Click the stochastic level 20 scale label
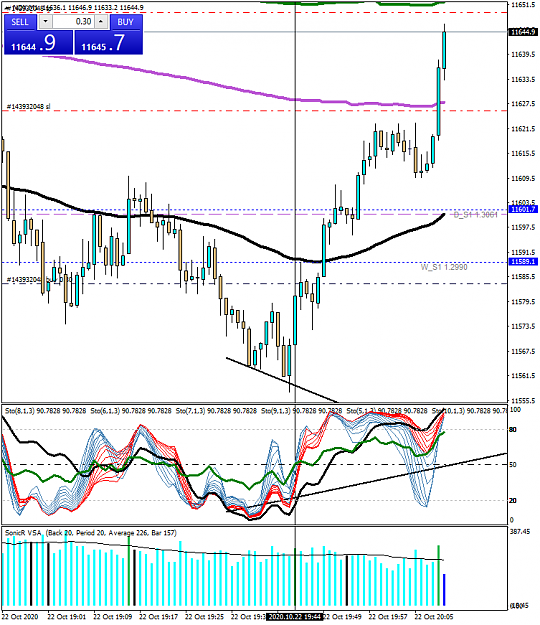Viewport: 540px width, 625px height. tap(513, 501)
